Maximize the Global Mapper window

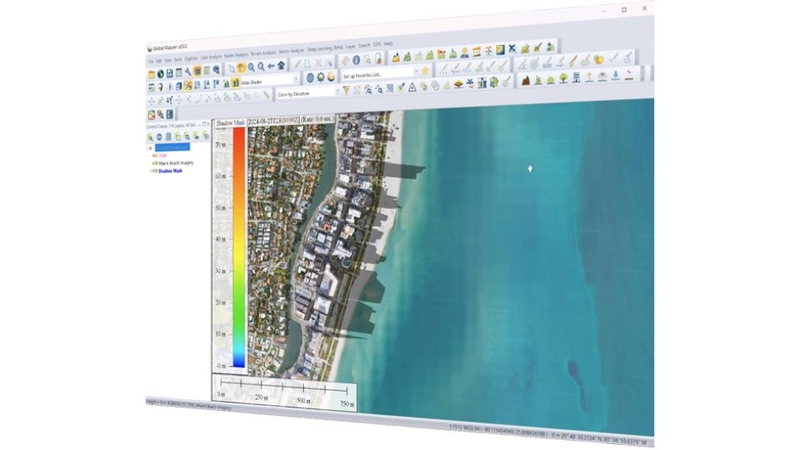click(624, 10)
